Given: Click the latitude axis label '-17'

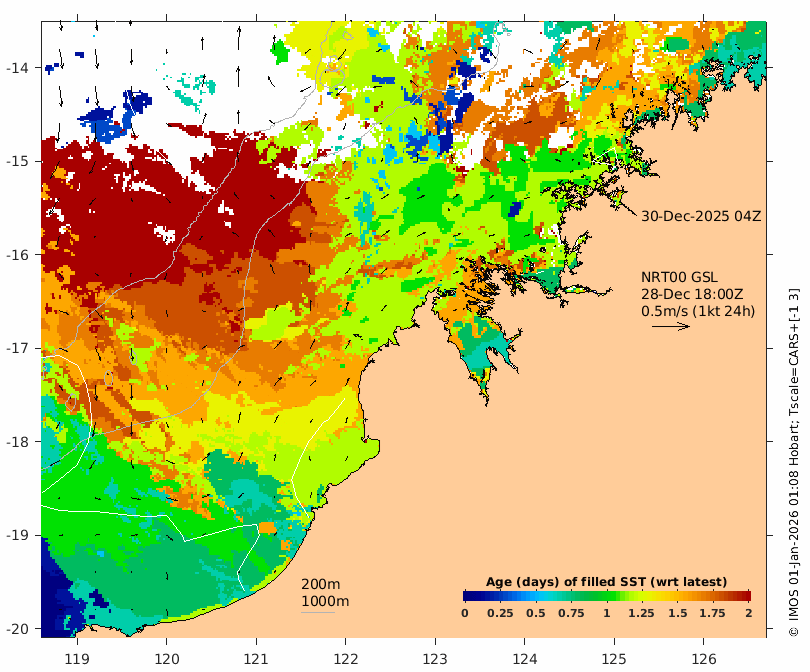Looking at the screenshot, I should click(17, 348).
